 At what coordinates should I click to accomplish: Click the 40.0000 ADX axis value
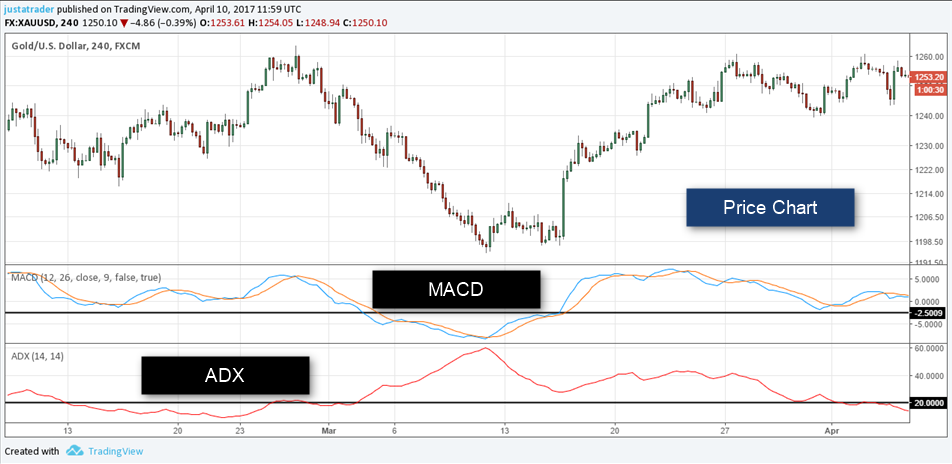(930, 376)
